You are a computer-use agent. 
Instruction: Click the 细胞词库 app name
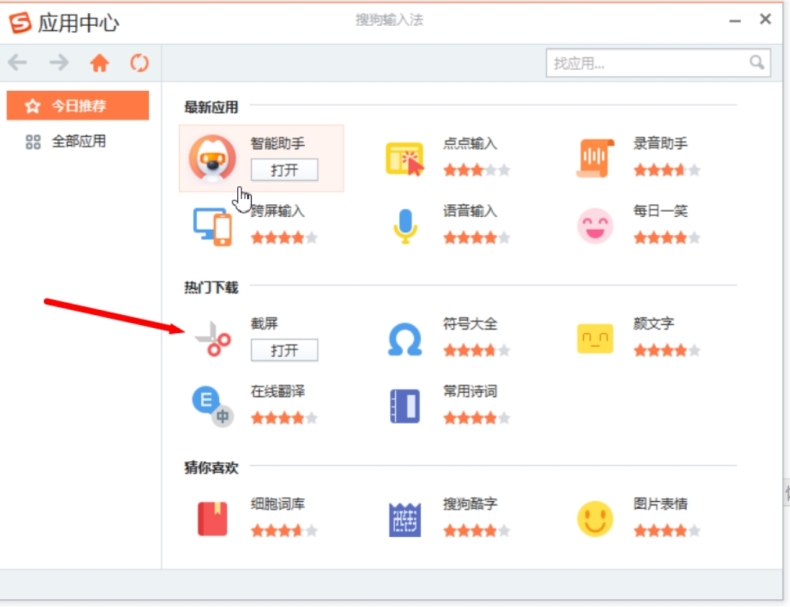click(278, 504)
